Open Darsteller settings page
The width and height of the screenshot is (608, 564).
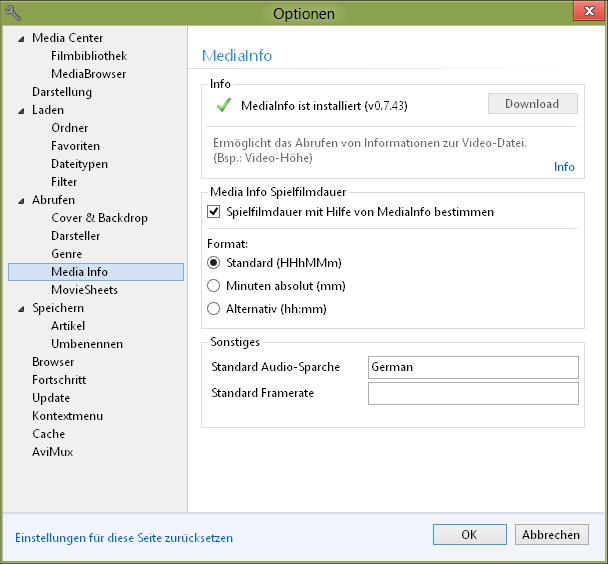click(x=76, y=236)
